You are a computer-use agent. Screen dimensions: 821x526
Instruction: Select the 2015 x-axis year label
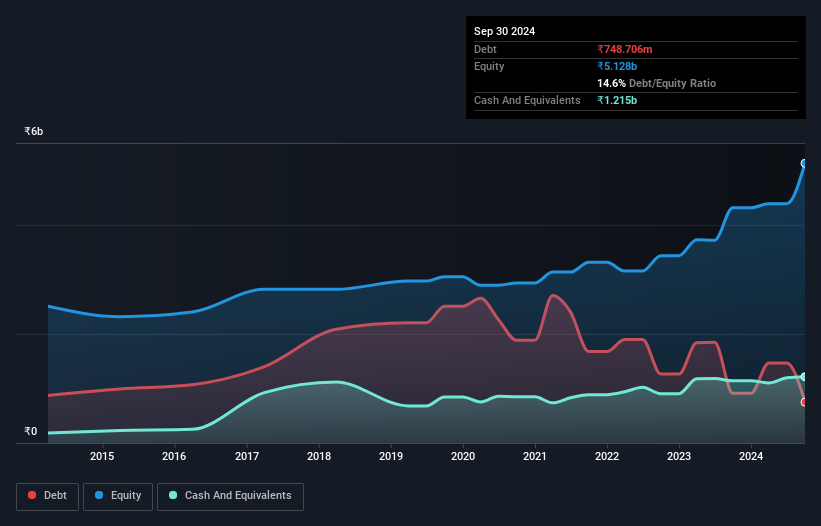(x=102, y=457)
